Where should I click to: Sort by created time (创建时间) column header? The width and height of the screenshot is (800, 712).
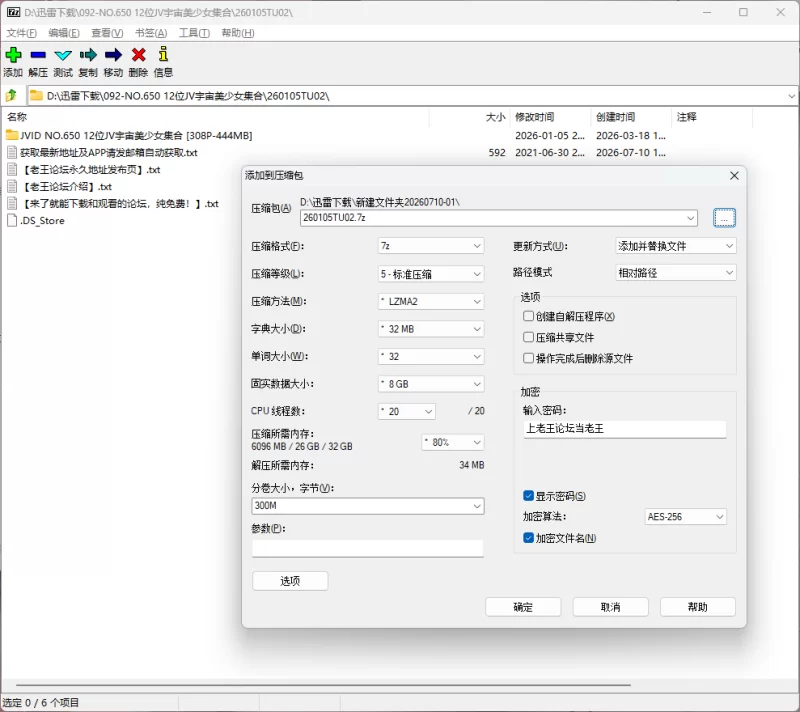coord(632,117)
